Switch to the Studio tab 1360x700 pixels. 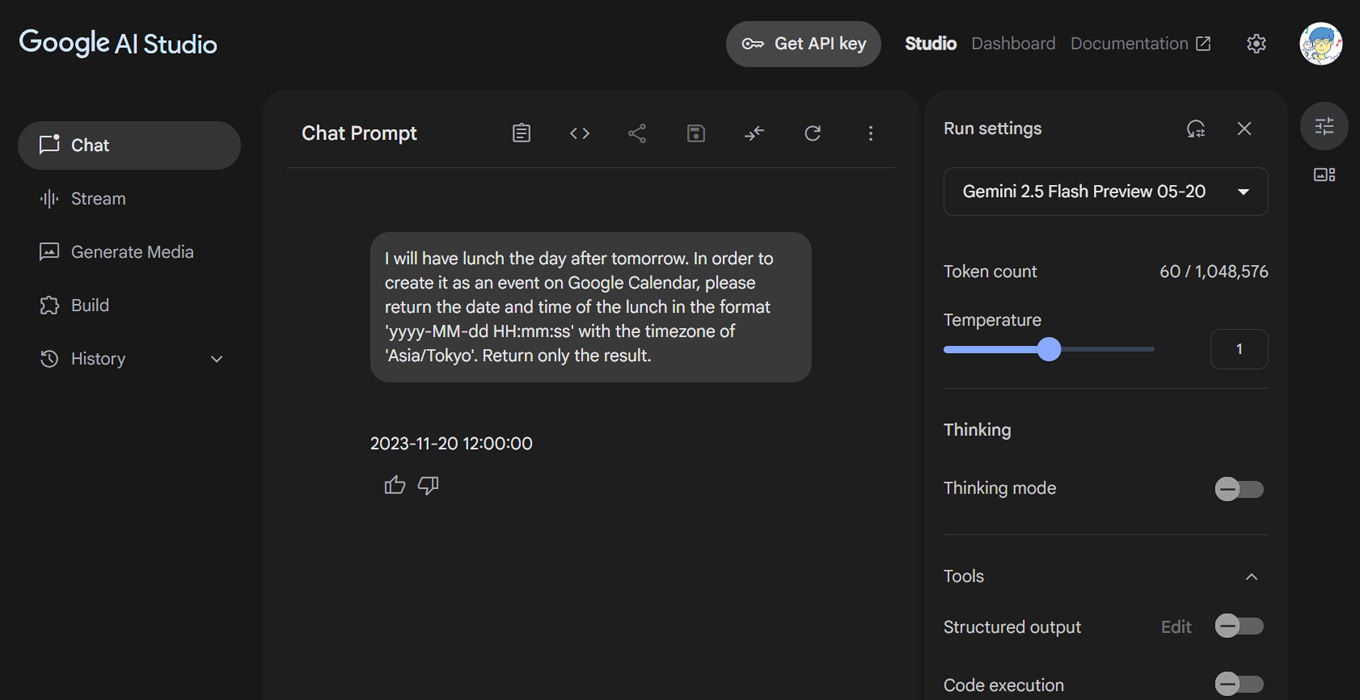point(931,44)
